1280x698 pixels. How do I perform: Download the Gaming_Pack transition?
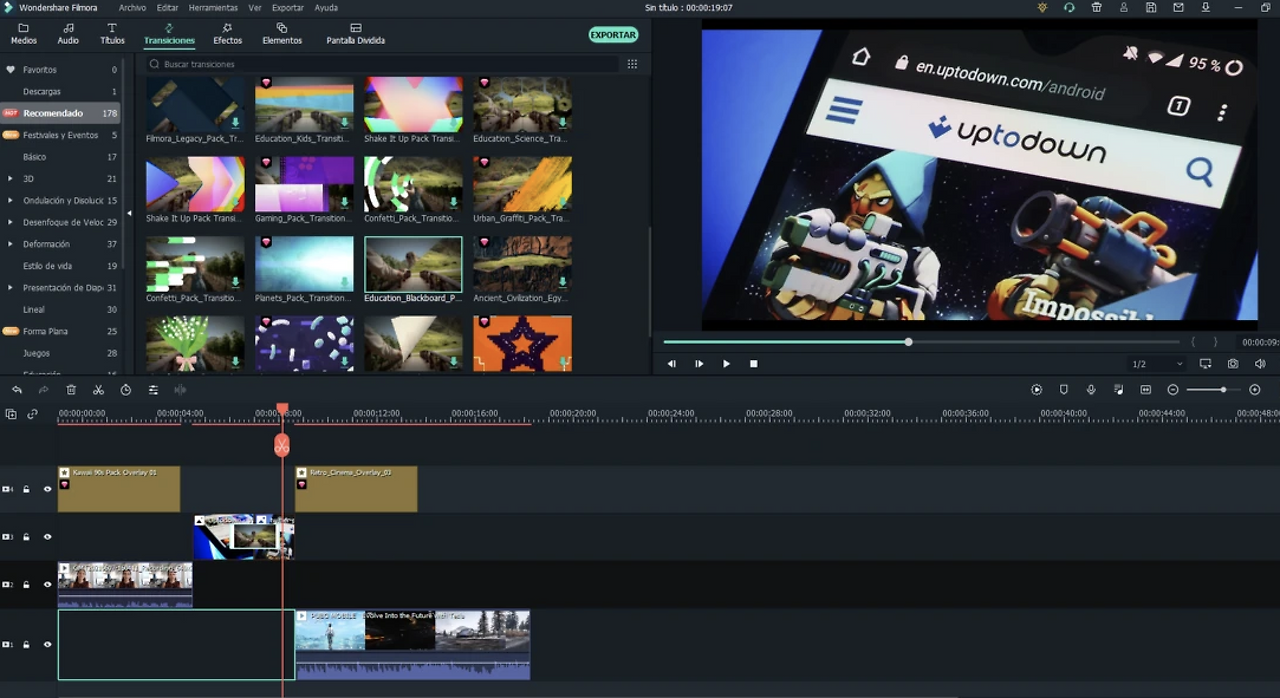(344, 203)
